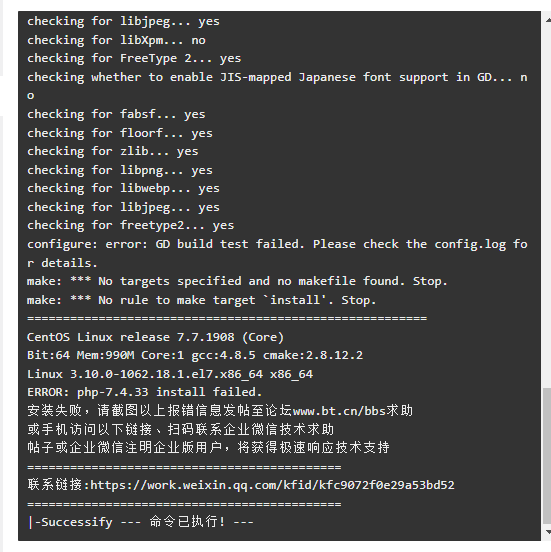Click the 'checking for libXpm... no' line
Screen dimensions: 551x552
click(116, 40)
